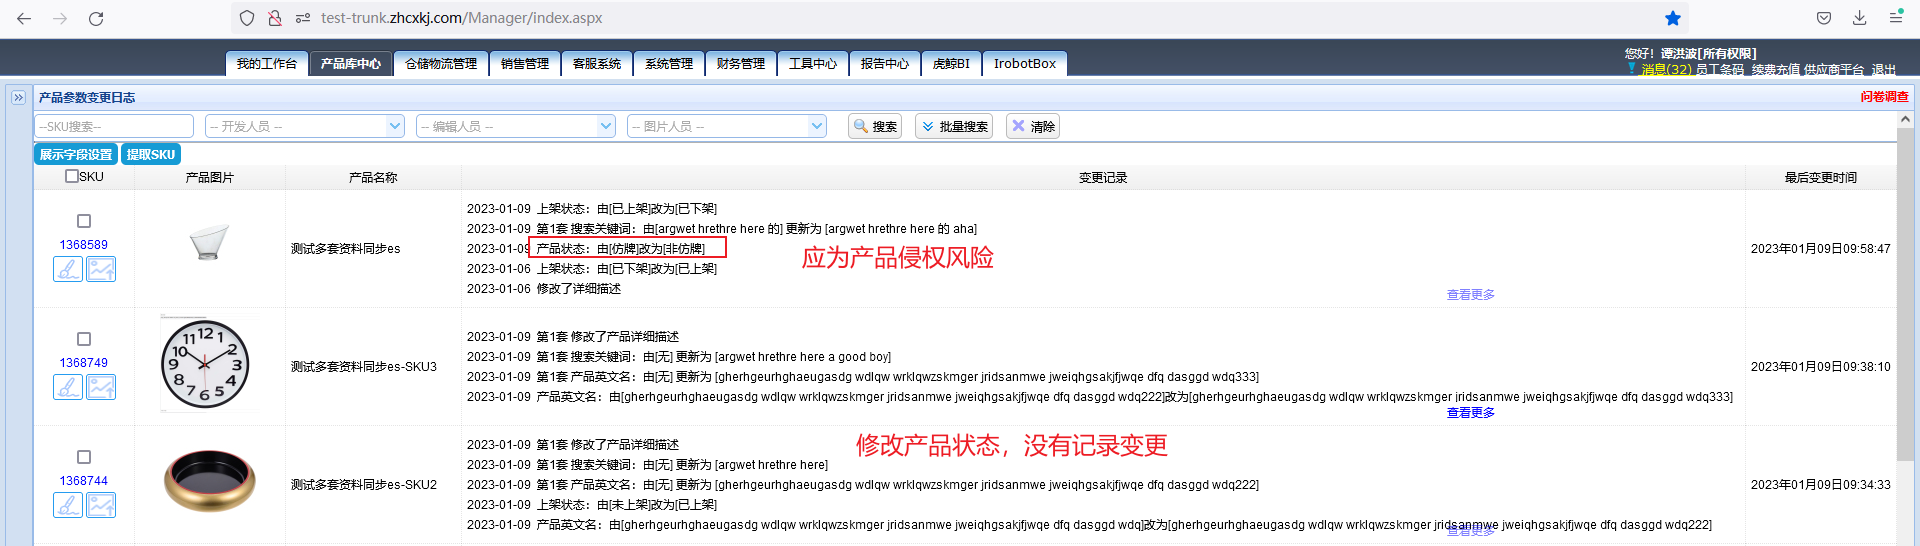Go forward in browser history
This screenshot has width=1920, height=546.
pos(60,18)
